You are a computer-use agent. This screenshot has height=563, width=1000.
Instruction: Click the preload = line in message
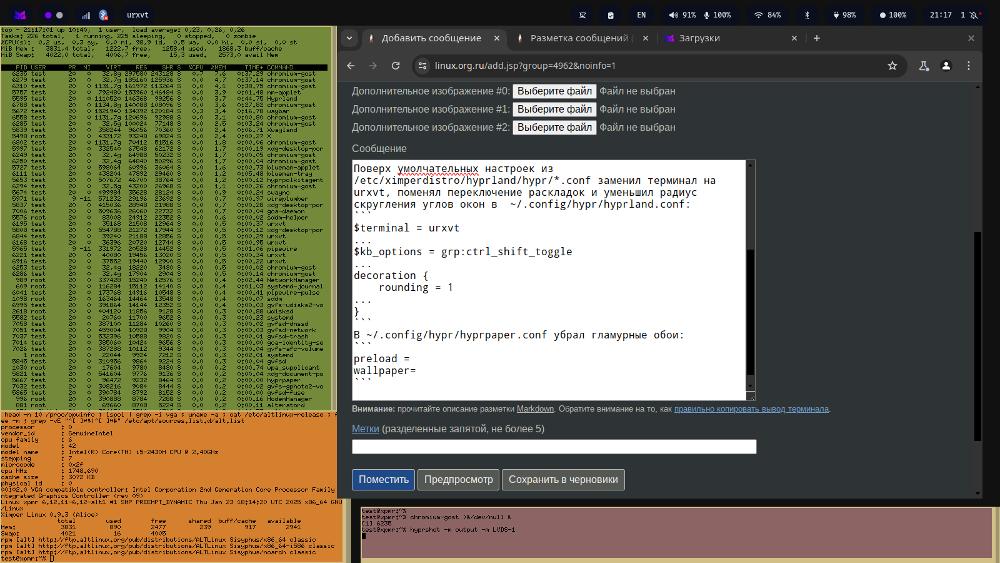381,358
